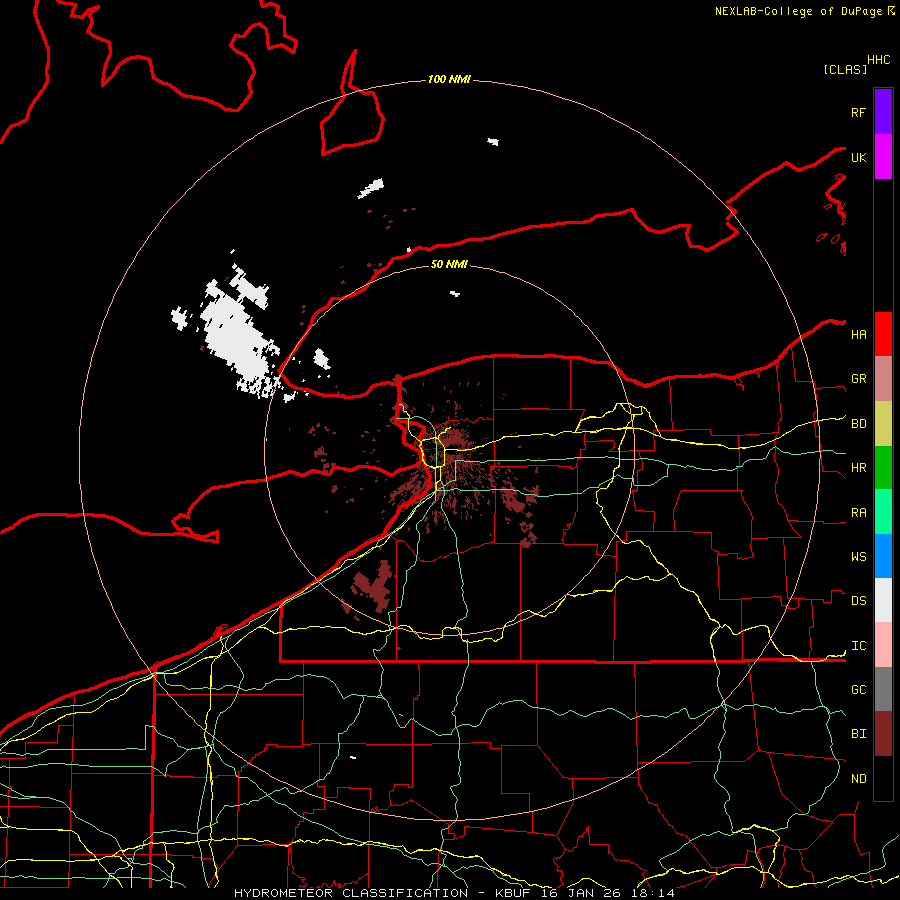Click the DS white color swatch
The image size is (900, 900).
click(883, 600)
